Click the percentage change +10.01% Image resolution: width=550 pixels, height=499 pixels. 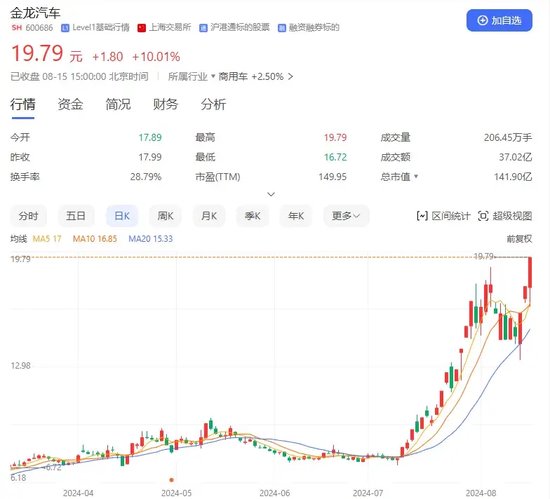tap(156, 57)
